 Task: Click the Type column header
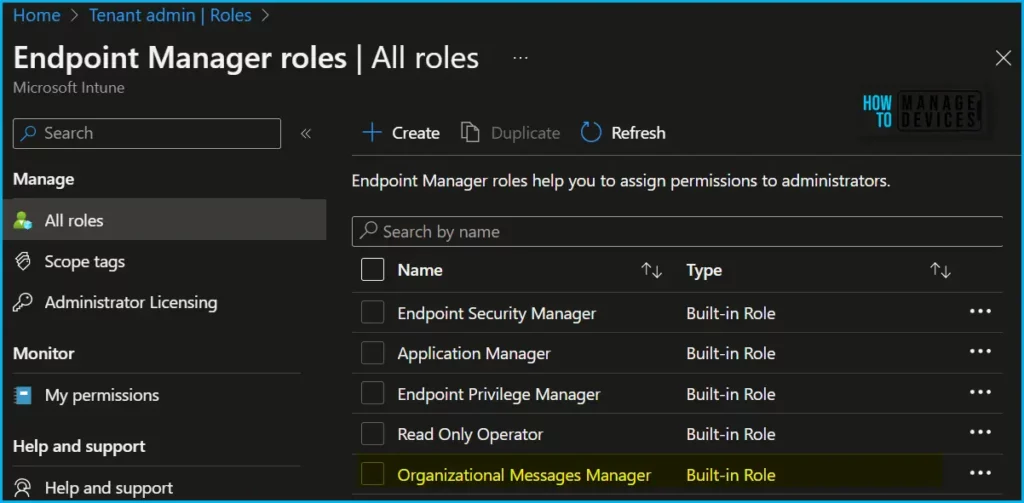pos(704,270)
